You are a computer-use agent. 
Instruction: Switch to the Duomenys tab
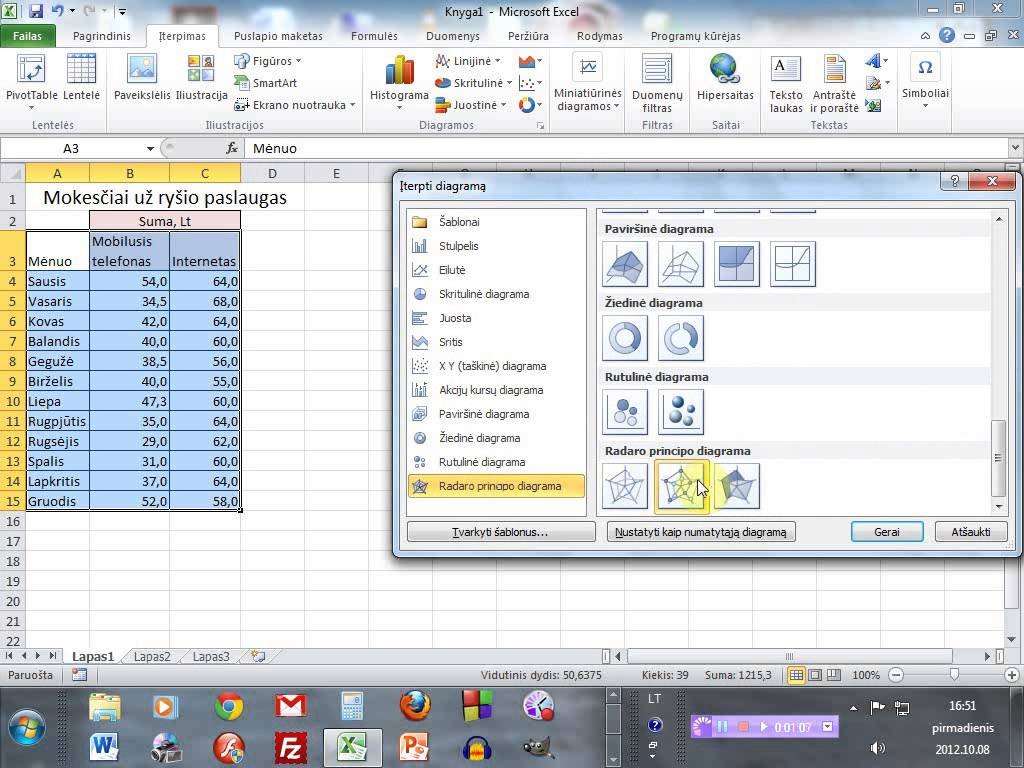pyautogui.click(x=453, y=36)
